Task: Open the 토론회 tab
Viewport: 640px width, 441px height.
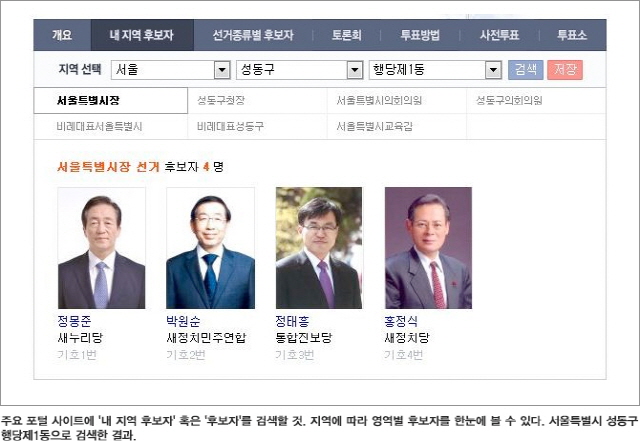Action: (x=347, y=35)
